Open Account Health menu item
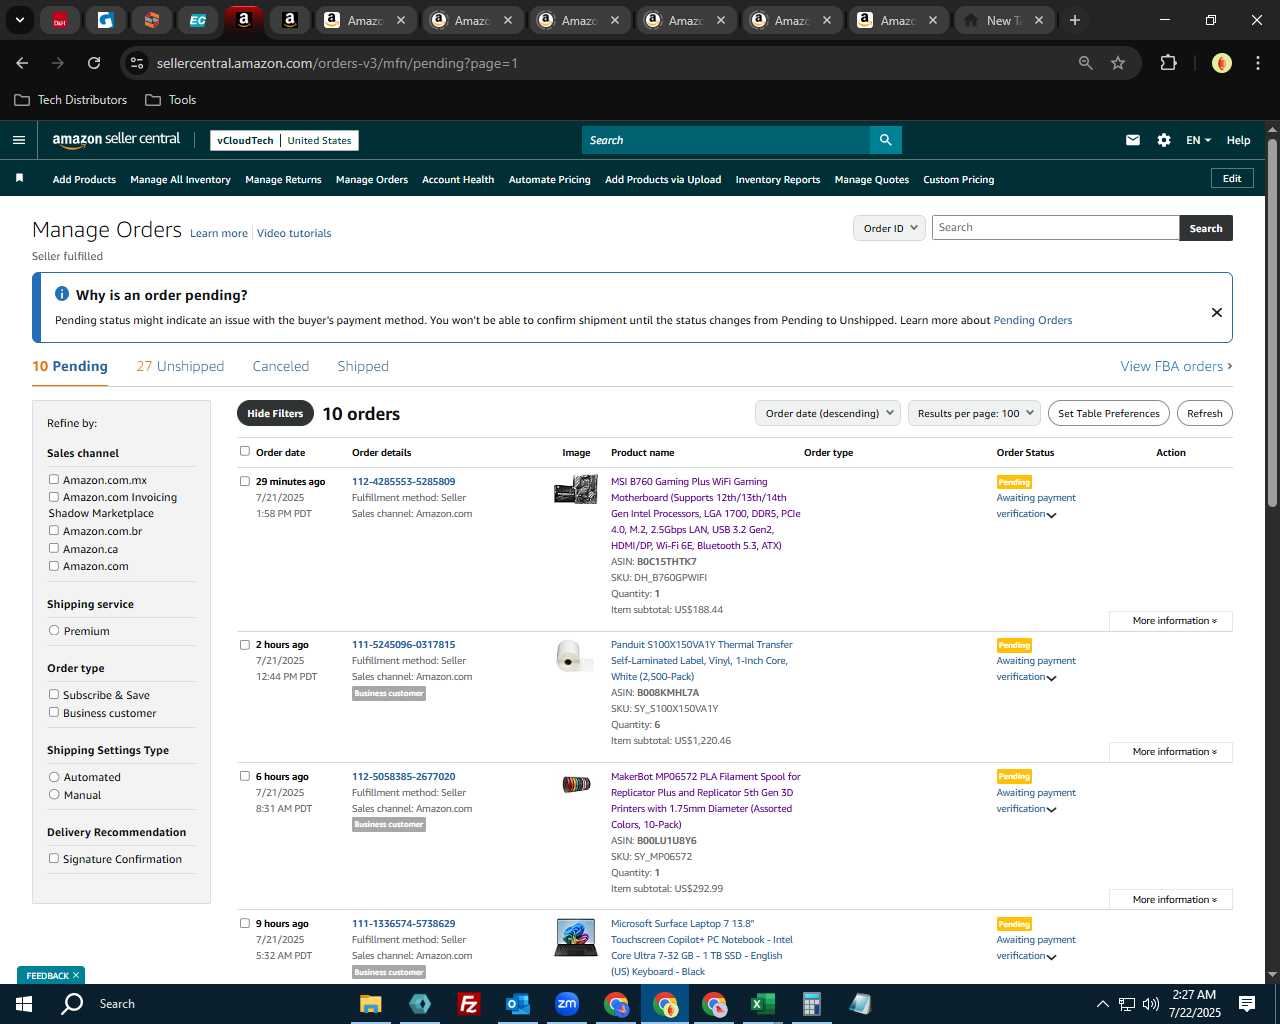This screenshot has height=1024, width=1280. click(x=458, y=180)
